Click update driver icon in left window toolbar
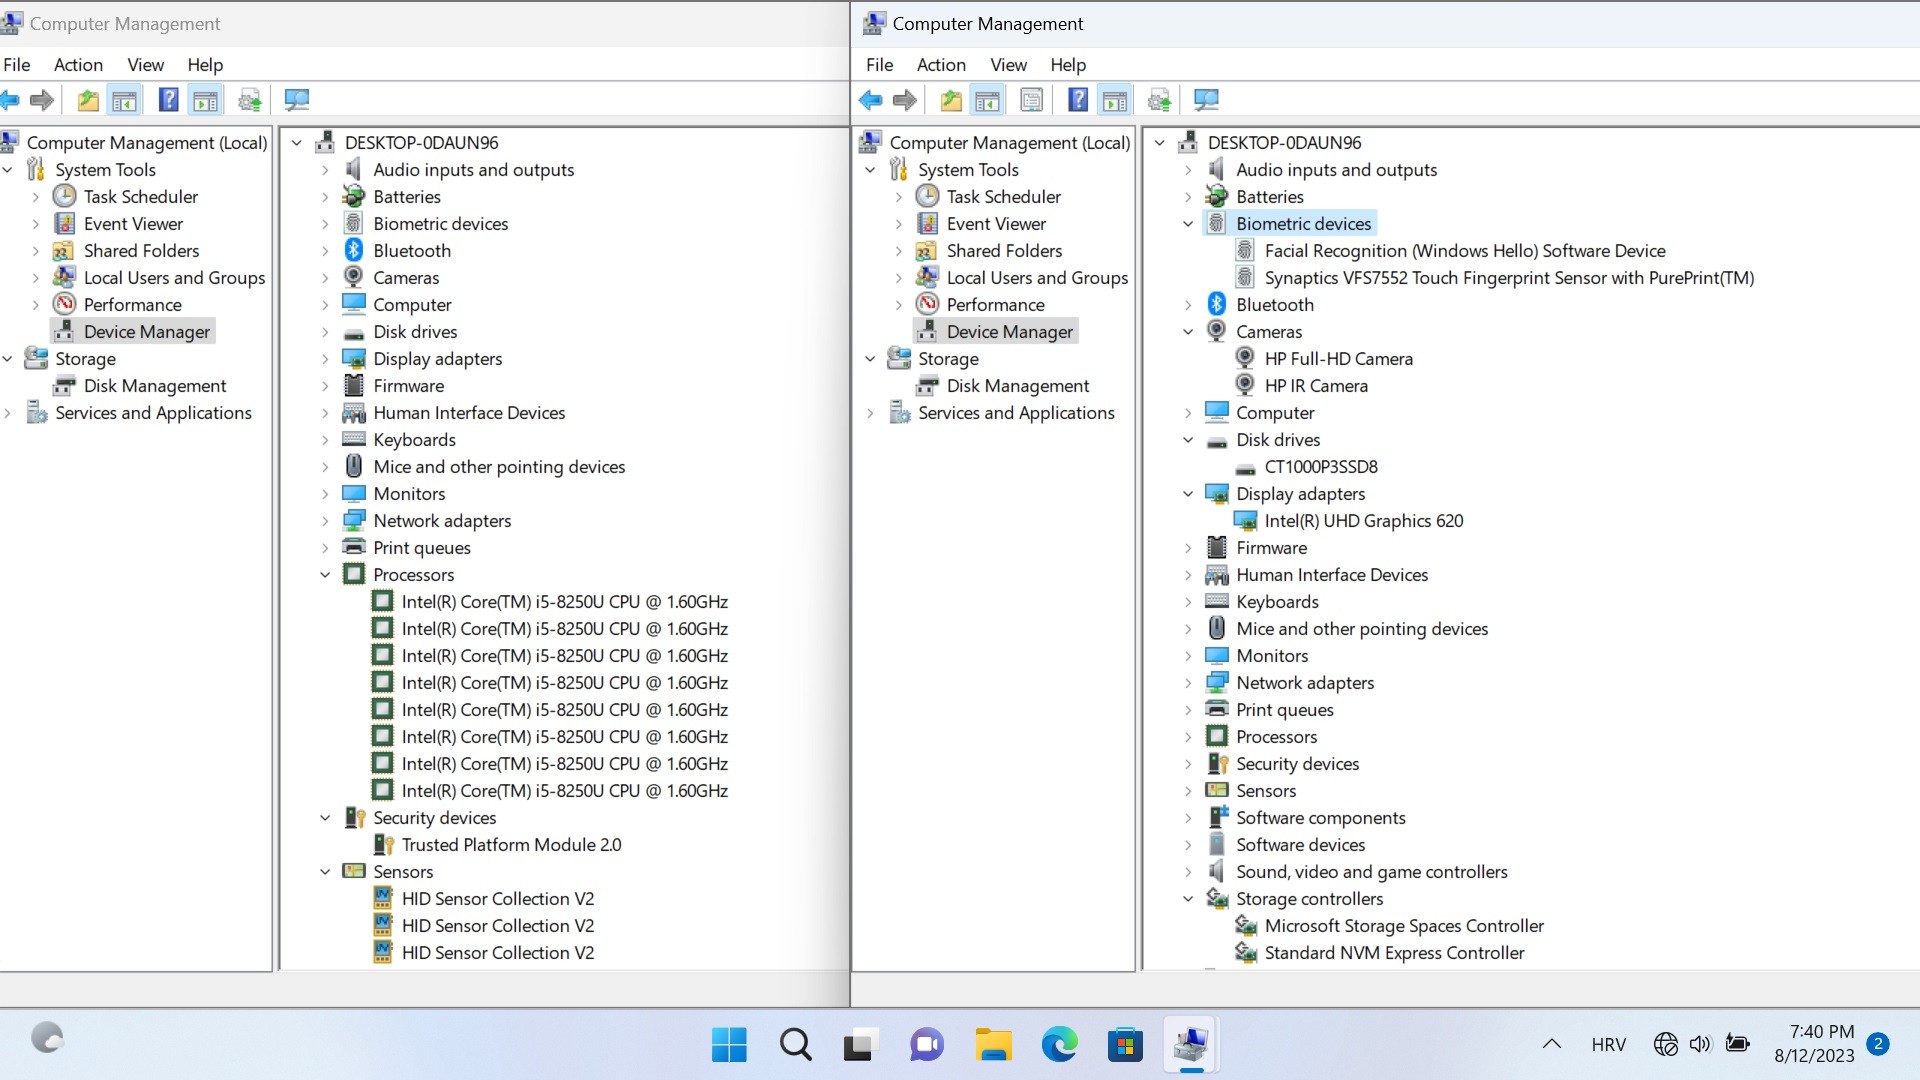Screen dimensions: 1920x1080 tap(250, 100)
